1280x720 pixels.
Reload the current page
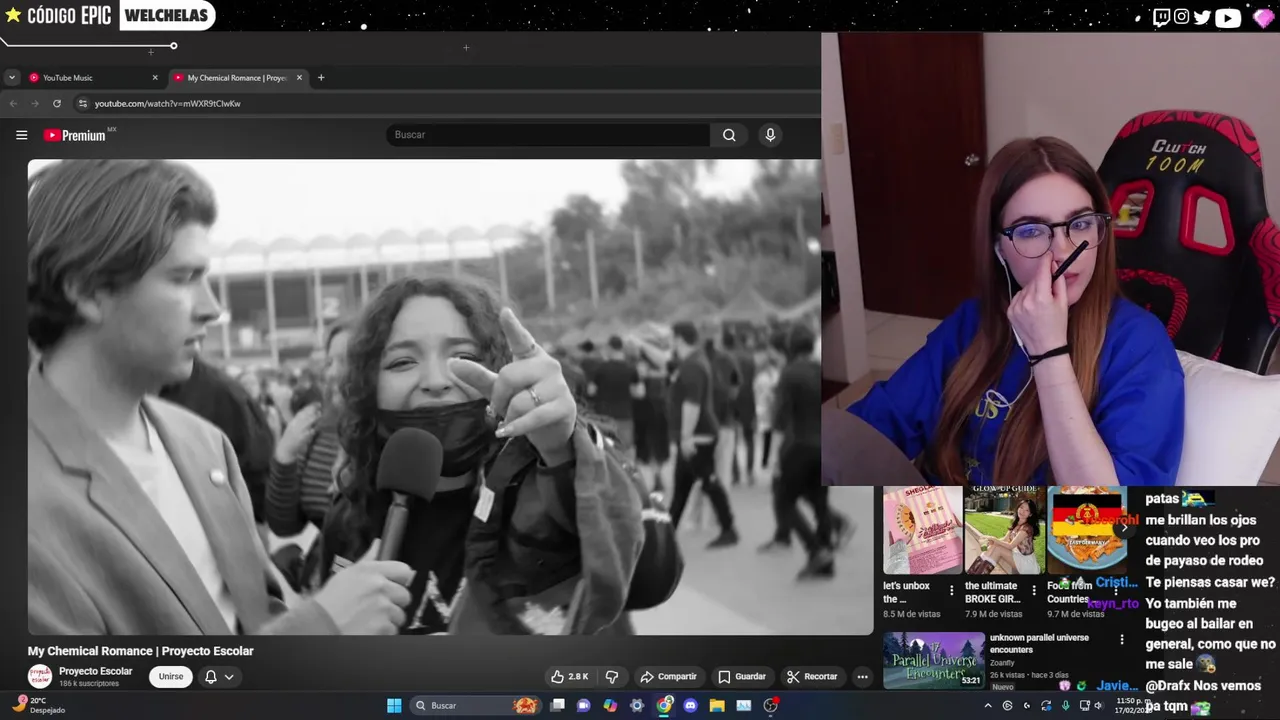point(57,104)
